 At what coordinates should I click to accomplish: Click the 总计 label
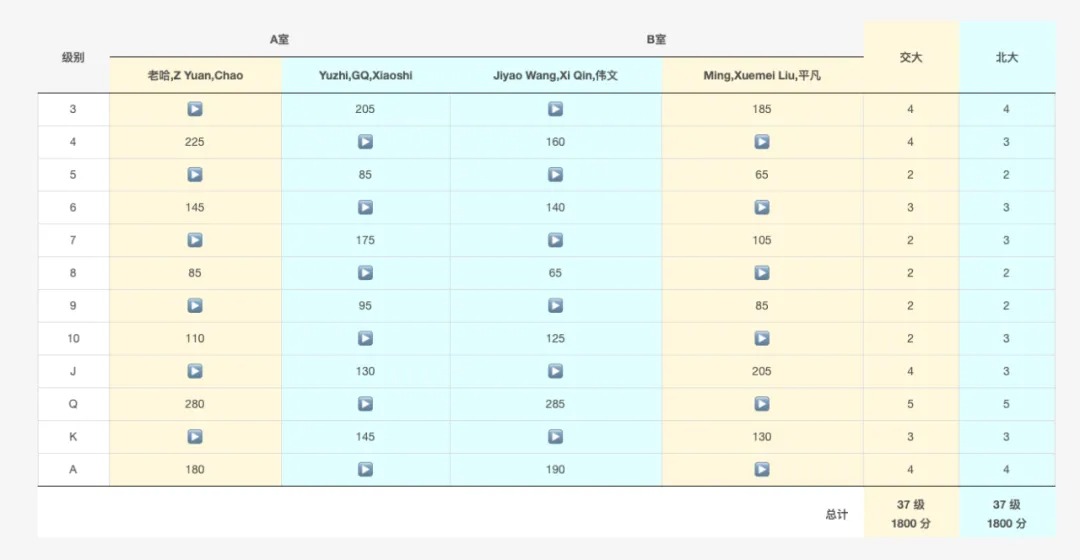[x=836, y=514]
